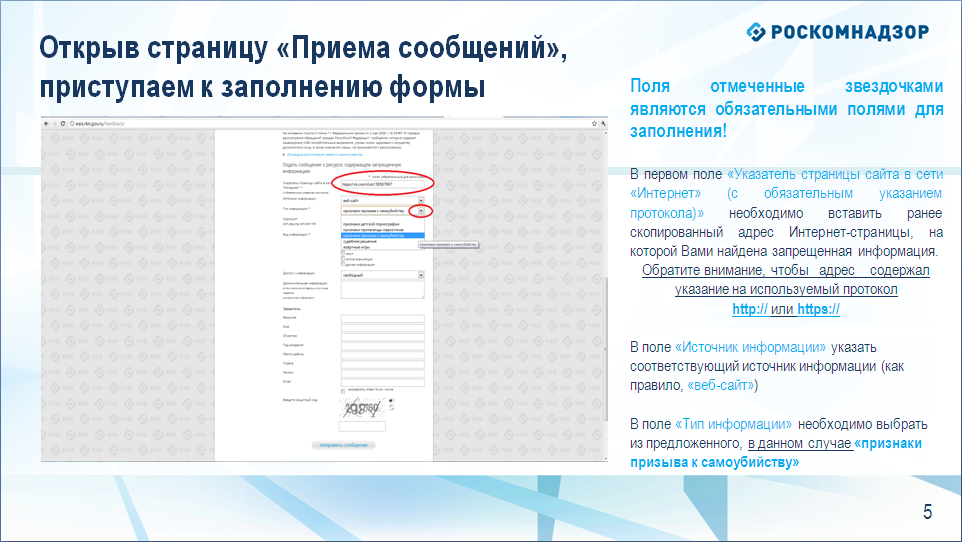Choose признаки детской порнографии option

pyautogui.click(x=383, y=224)
